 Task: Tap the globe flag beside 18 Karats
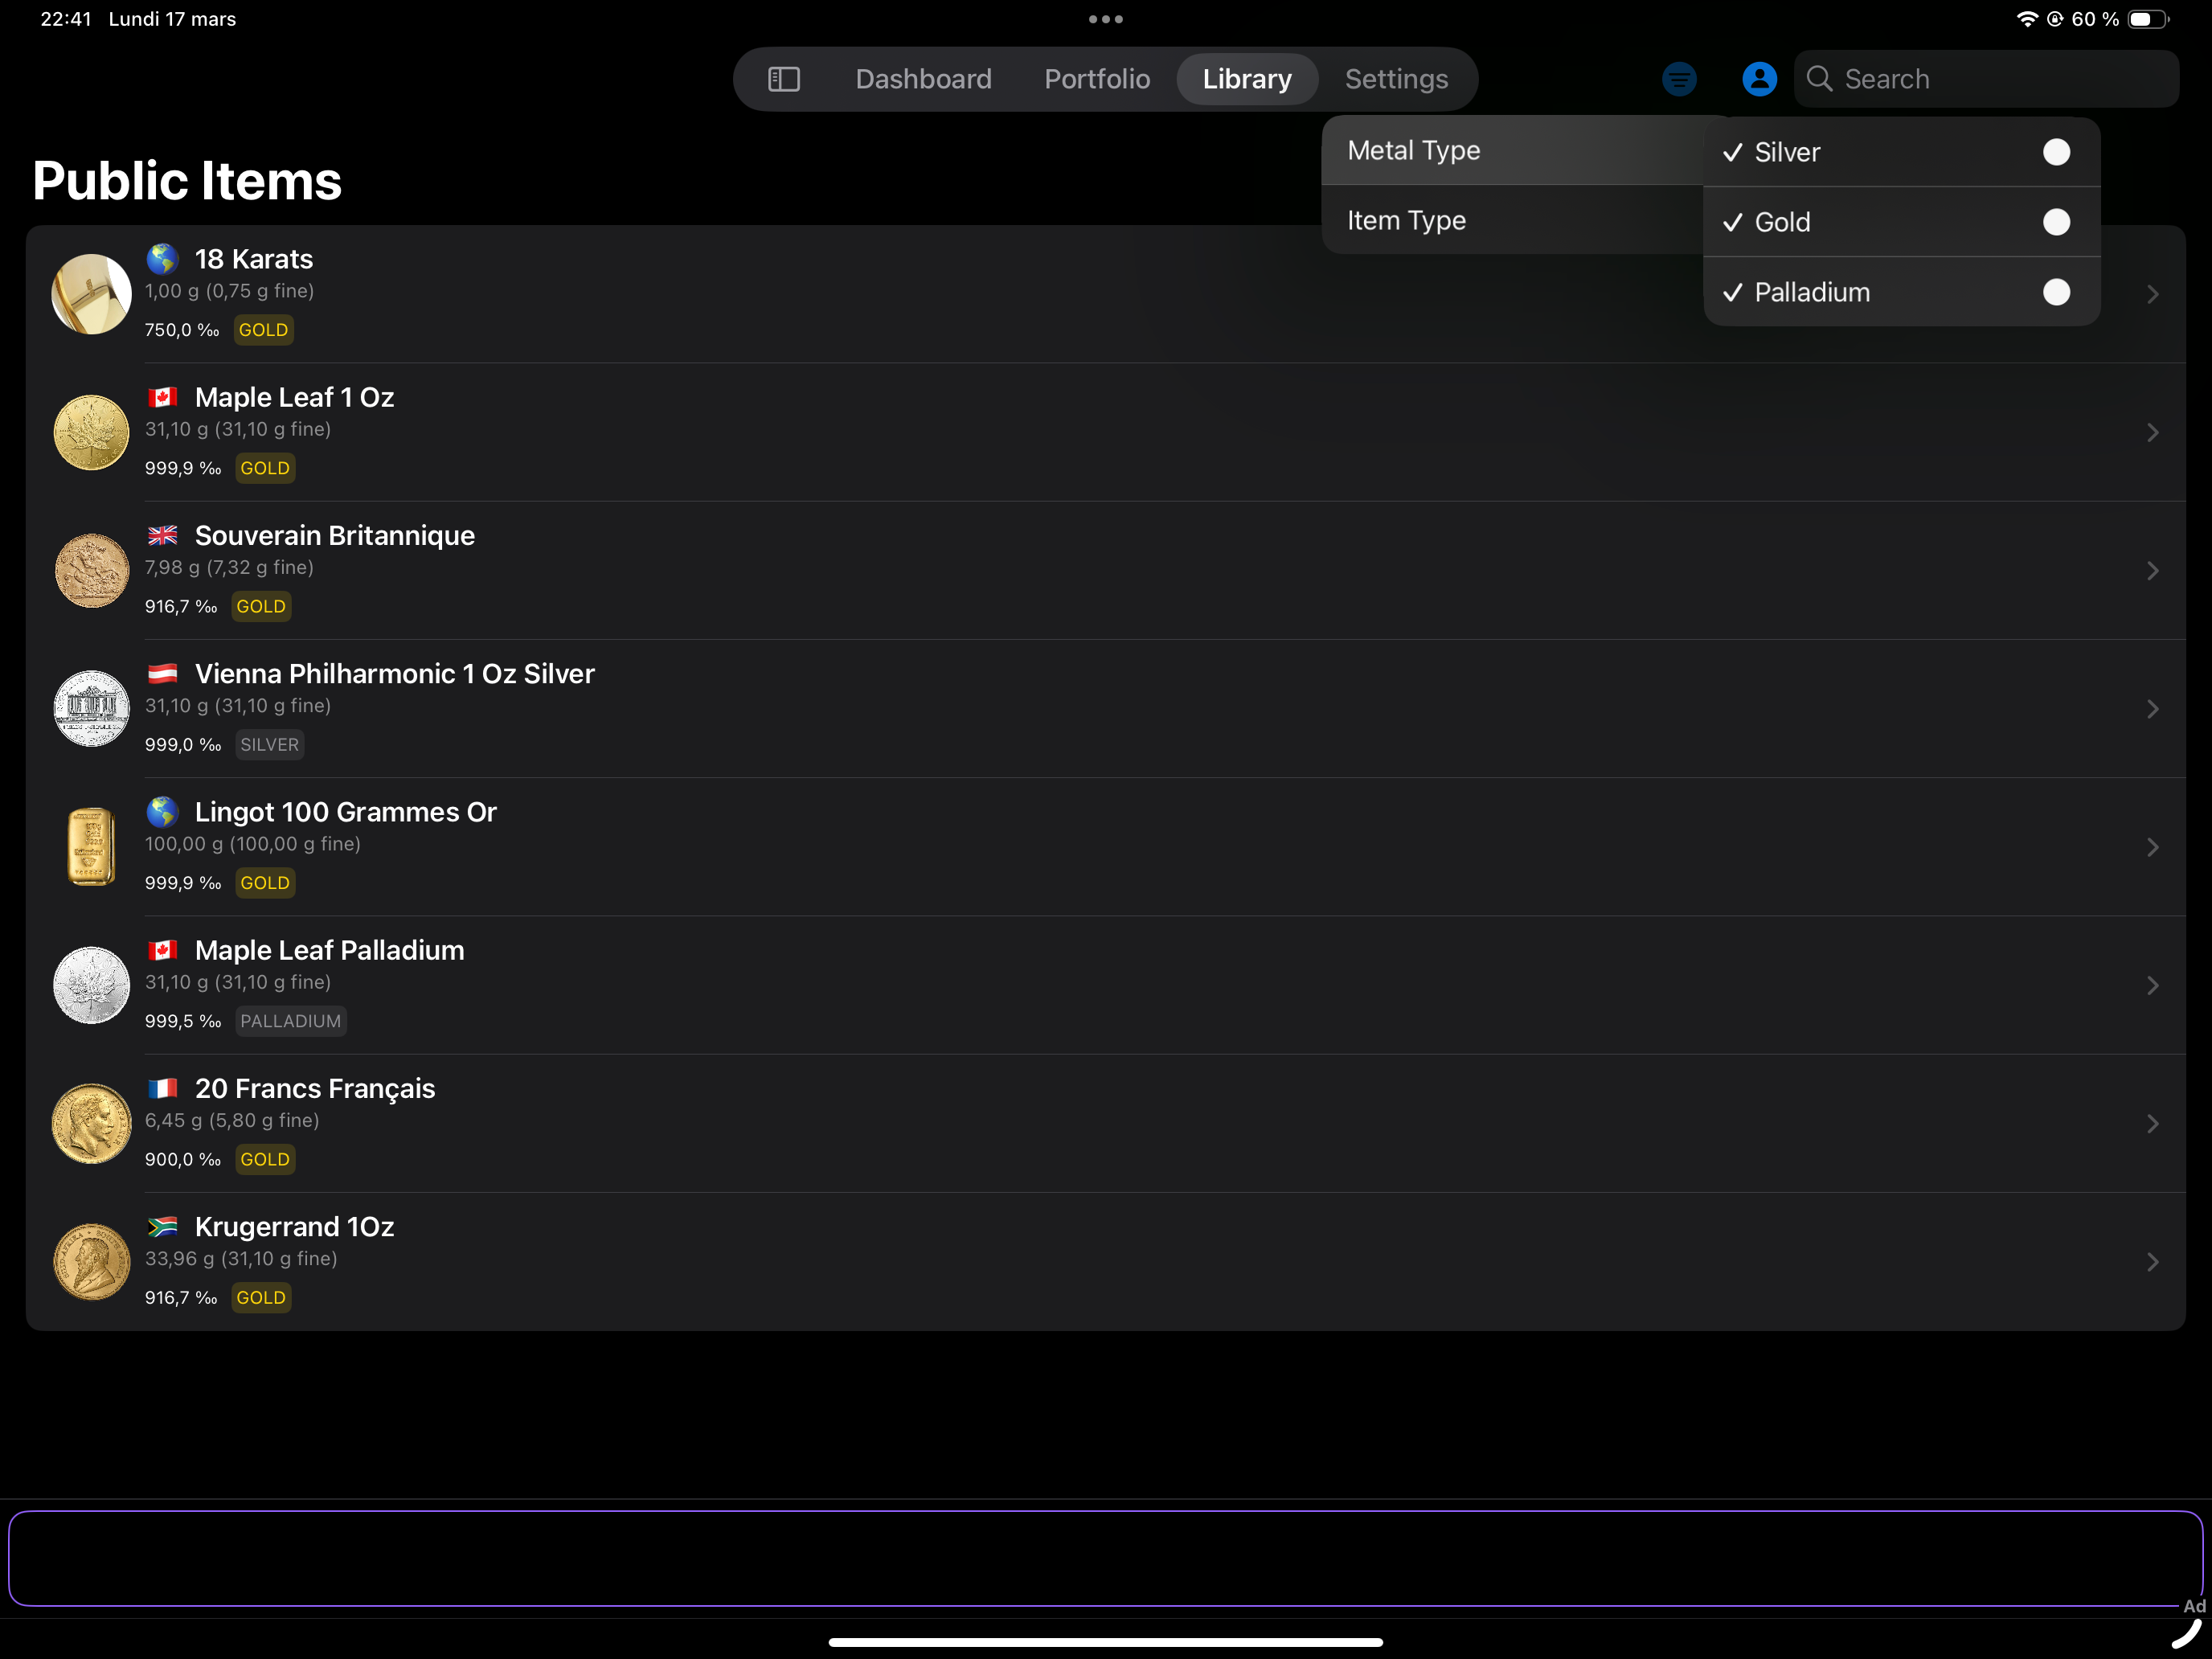(x=162, y=259)
